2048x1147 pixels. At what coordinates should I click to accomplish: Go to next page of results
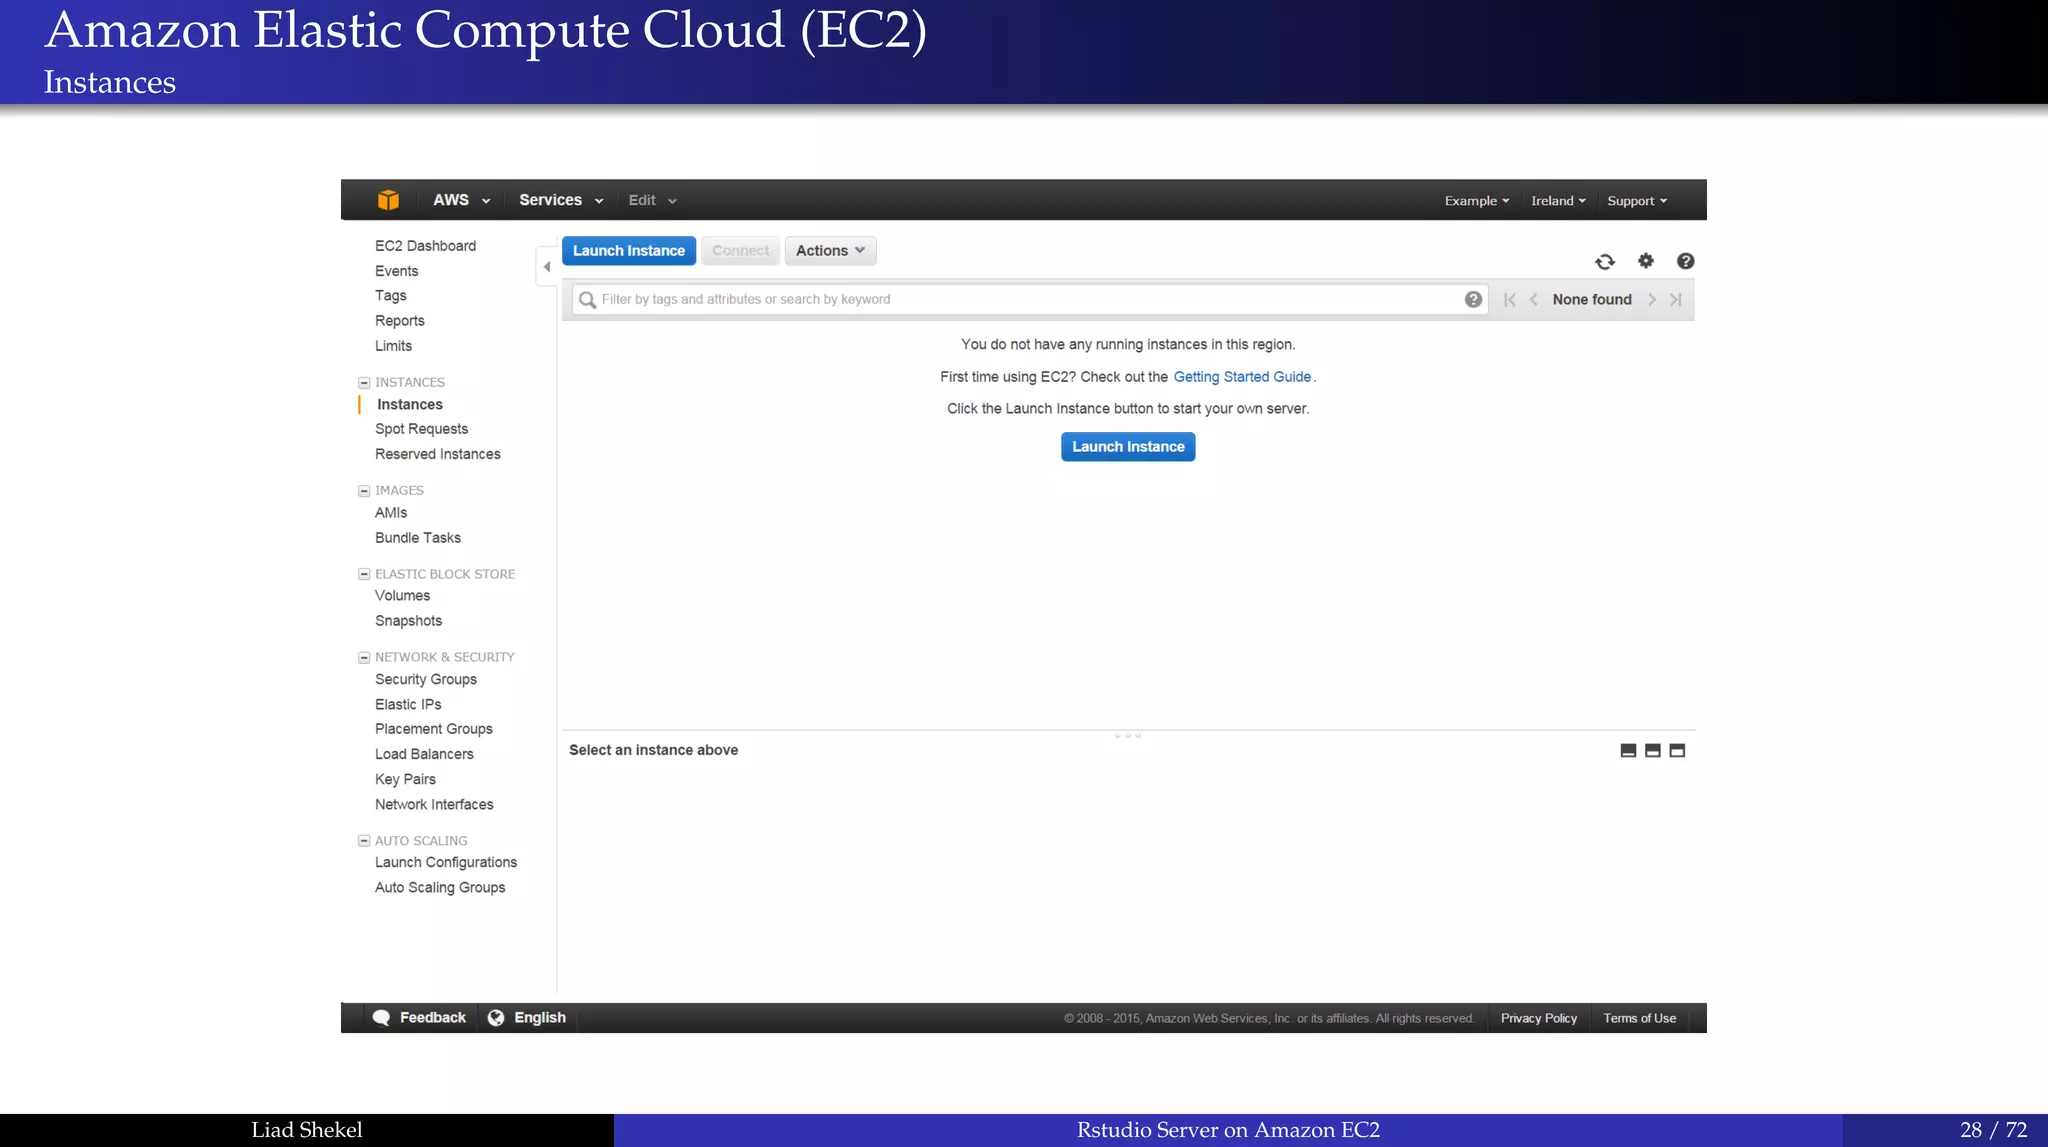pos(1652,299)
